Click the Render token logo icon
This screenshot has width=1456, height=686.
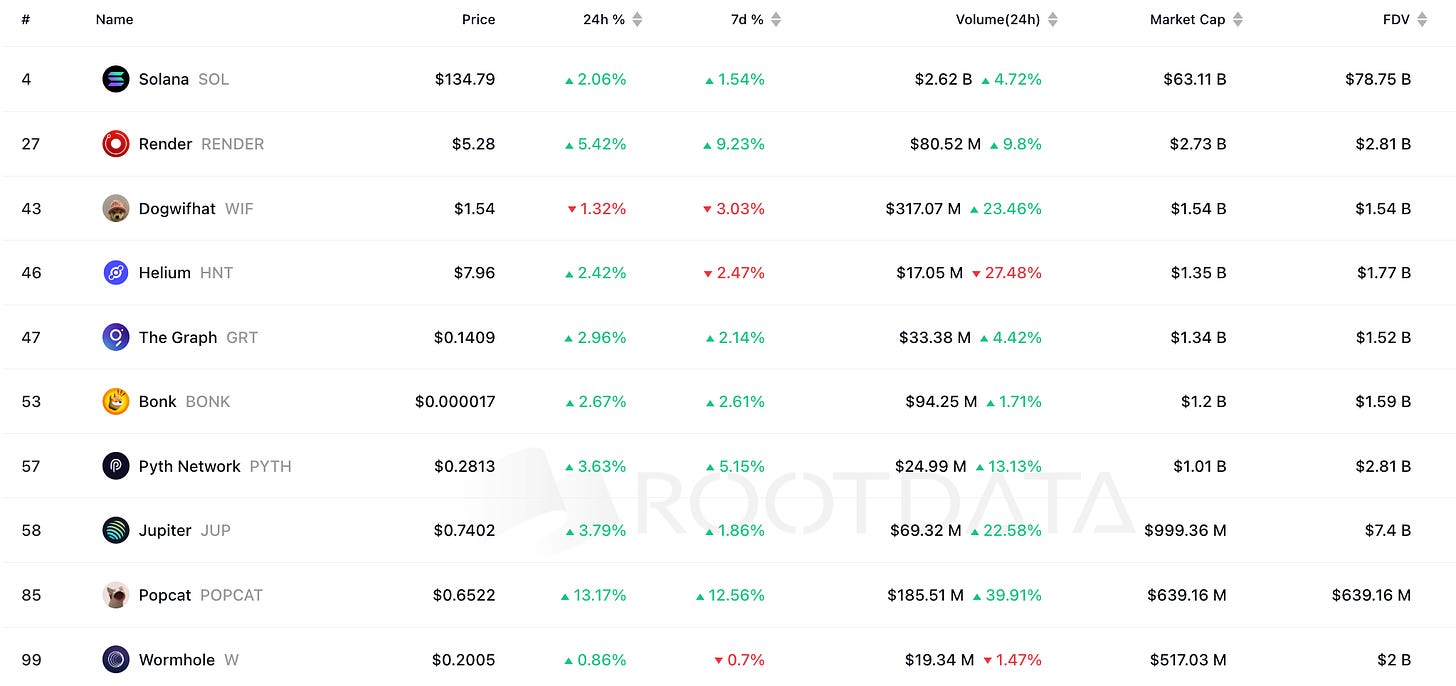click(116, 144)
